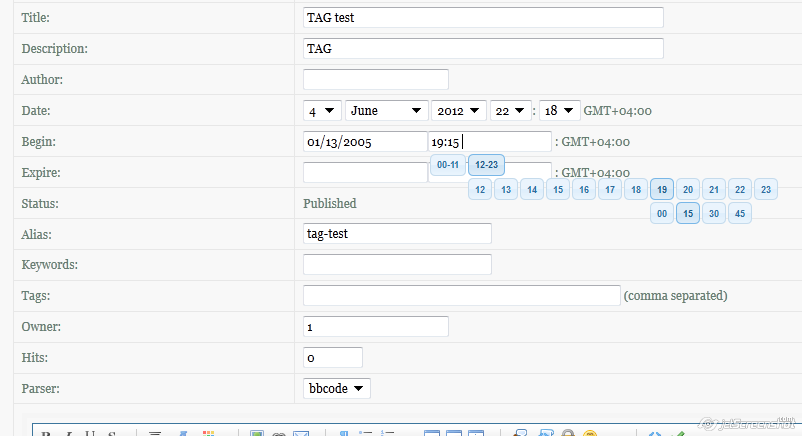Click the Keywords: label
This screenshot has width=802, height=436.
coord(50,265)
